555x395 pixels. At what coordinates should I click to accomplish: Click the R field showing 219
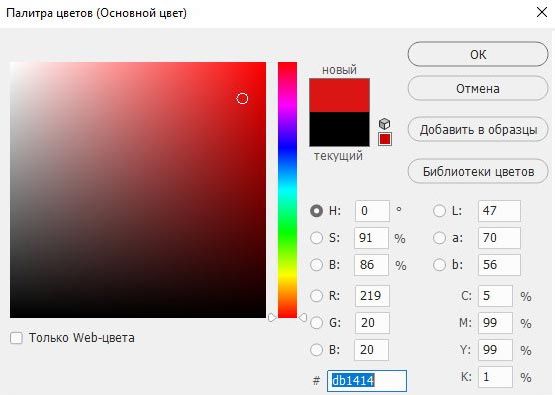372,296
